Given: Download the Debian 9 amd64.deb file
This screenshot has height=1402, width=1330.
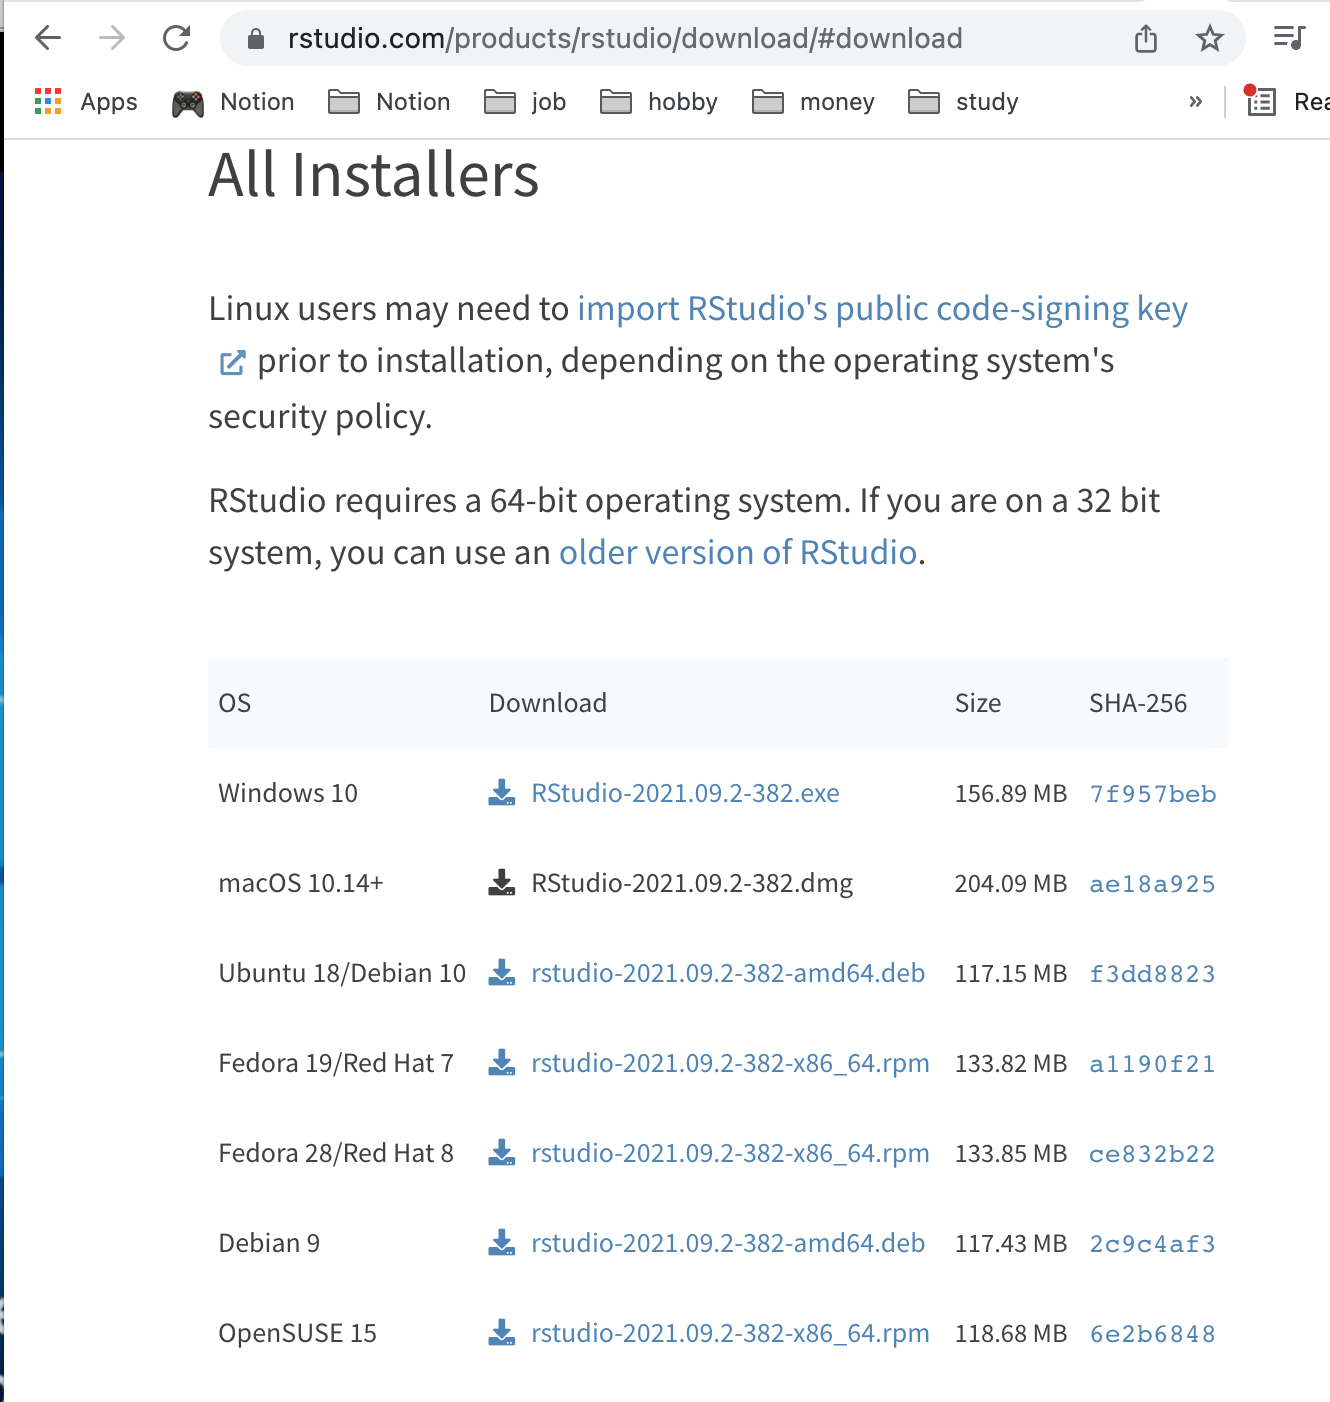Looking at the screenshot, I should pos(728,1243).
